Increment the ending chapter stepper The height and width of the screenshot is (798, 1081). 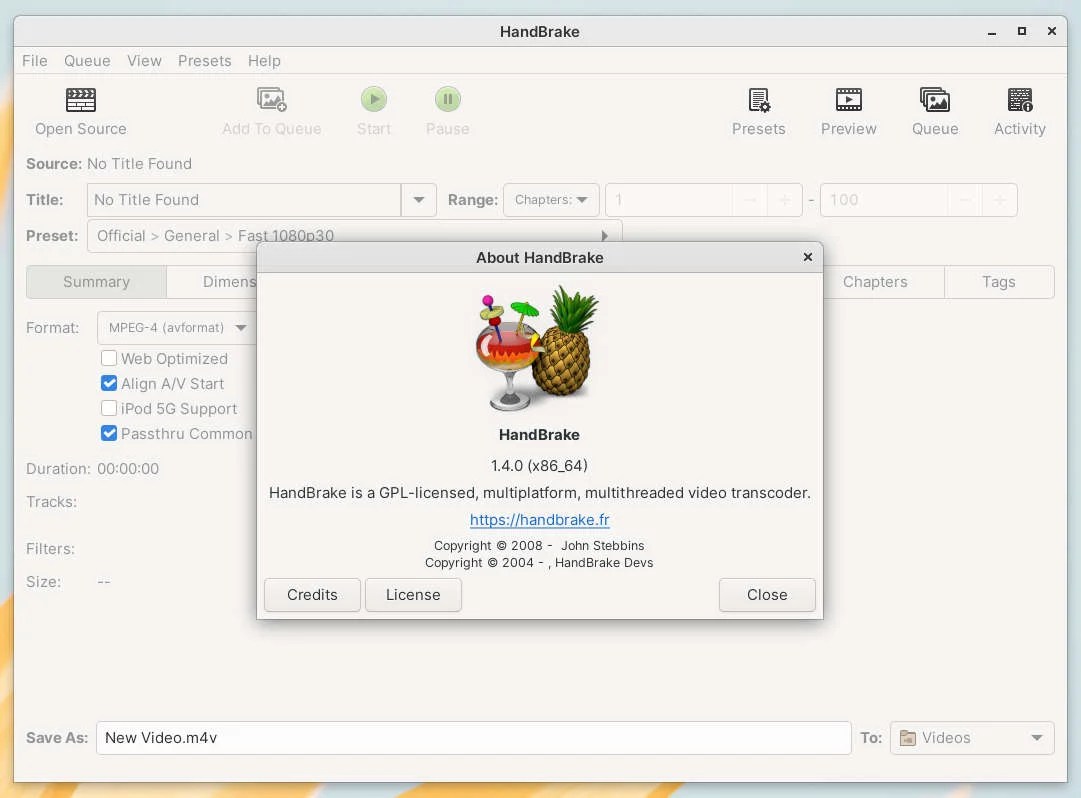1000,200
